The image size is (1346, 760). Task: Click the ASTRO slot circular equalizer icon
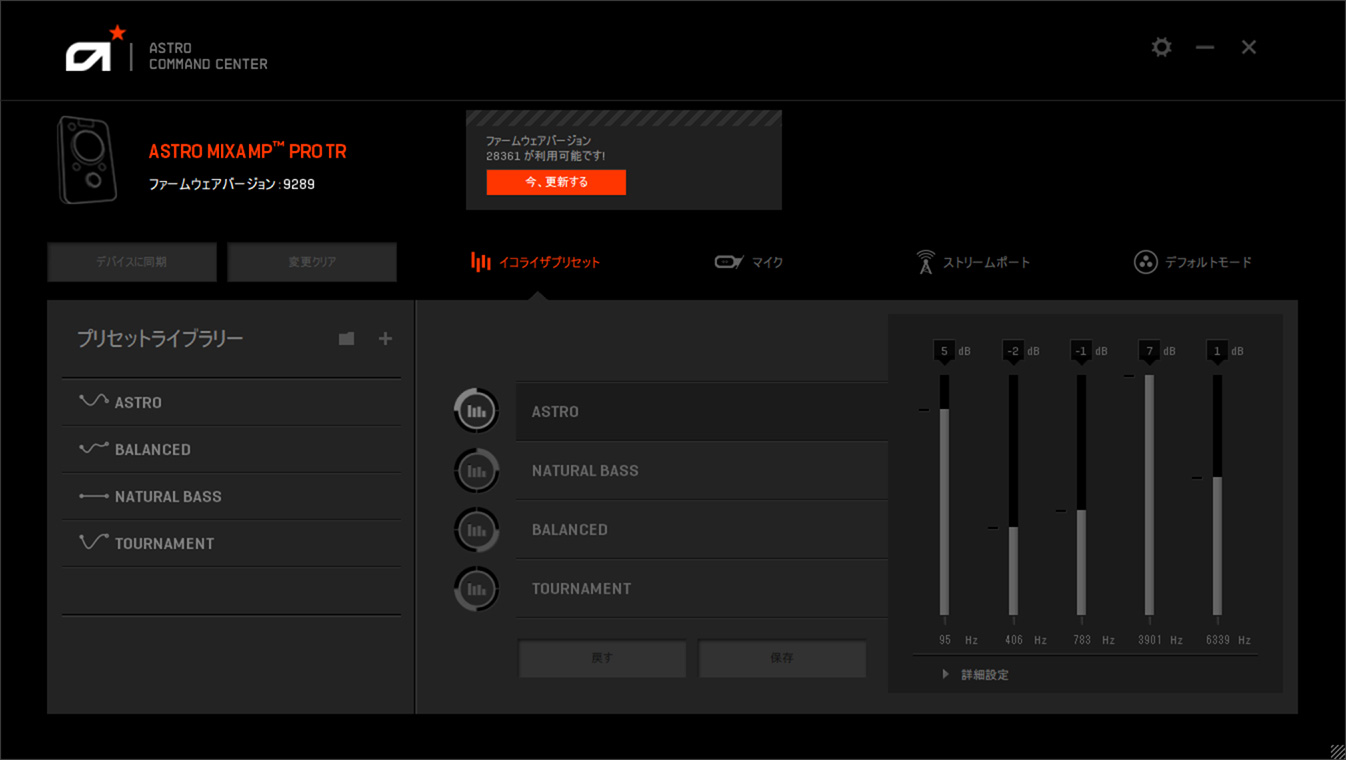476,411
